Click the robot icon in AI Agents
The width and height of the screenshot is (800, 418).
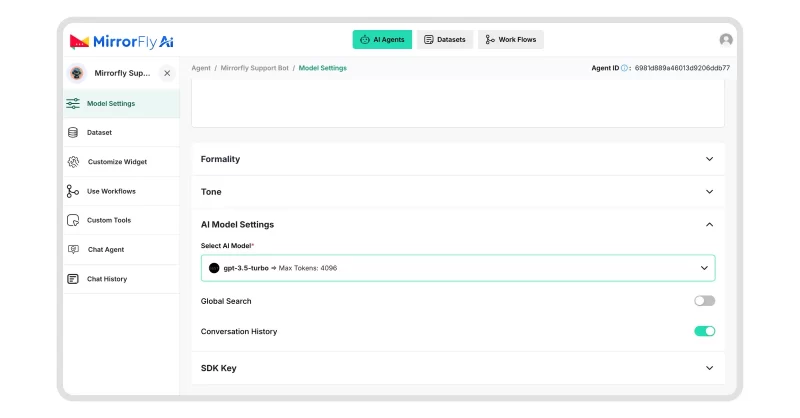coord(365,40)
